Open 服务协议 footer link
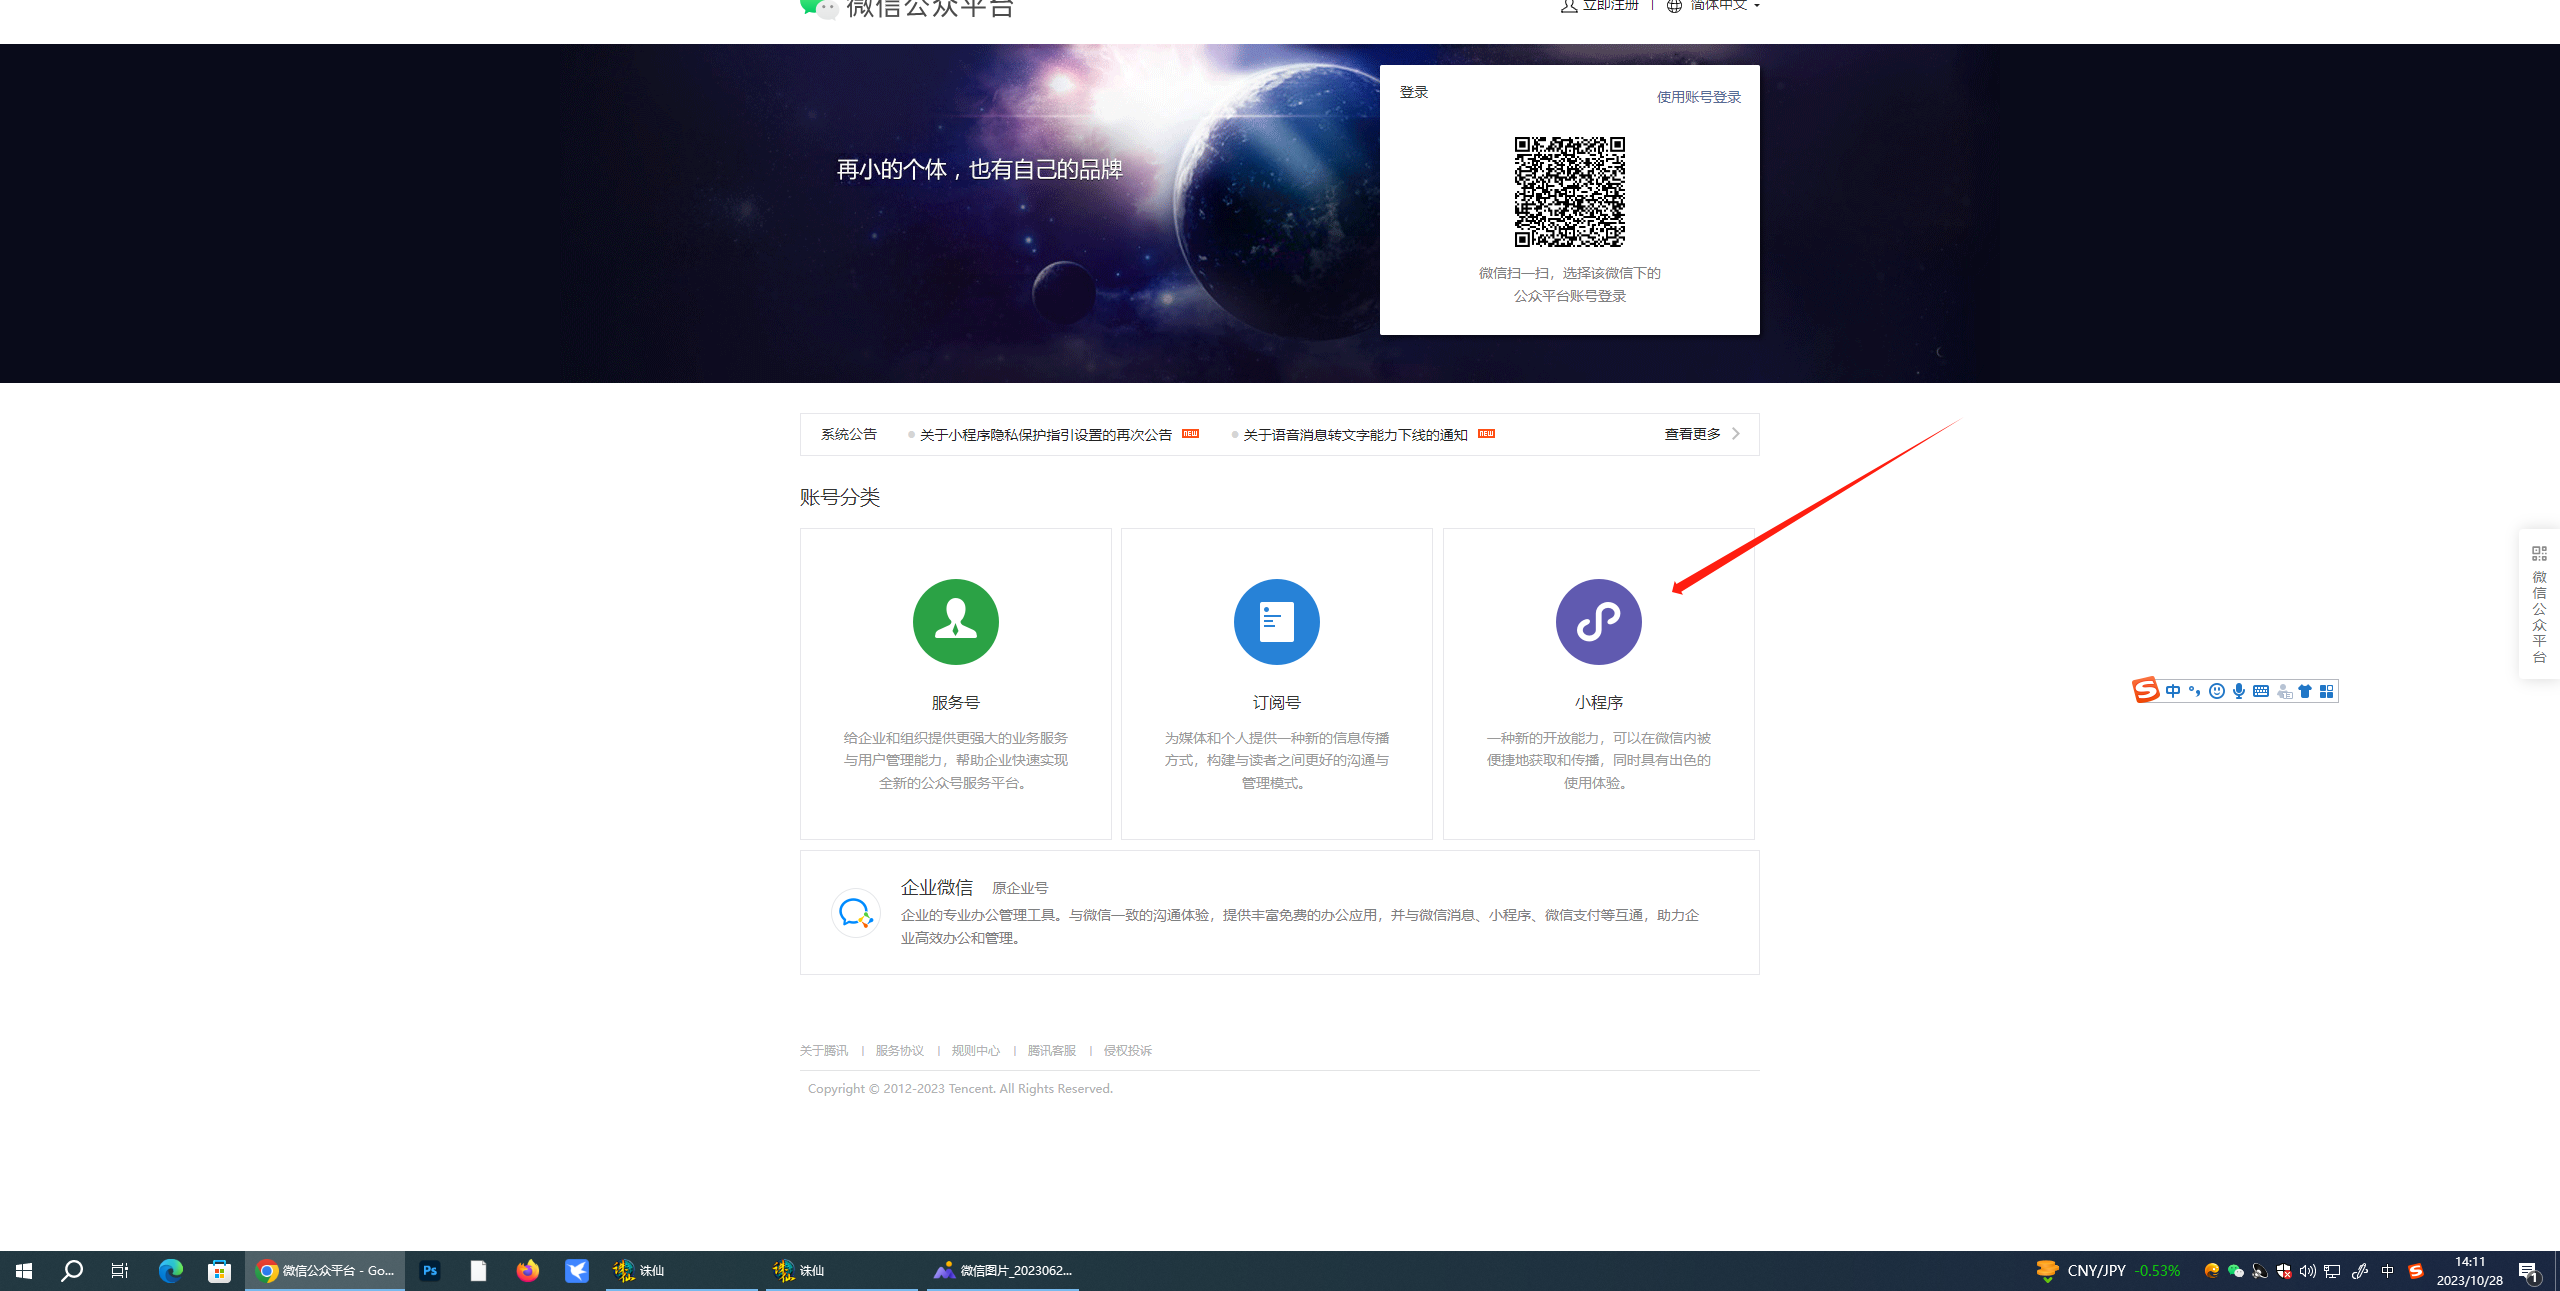This screenshot has height=1291, width=2560. tap(899, 1050)
